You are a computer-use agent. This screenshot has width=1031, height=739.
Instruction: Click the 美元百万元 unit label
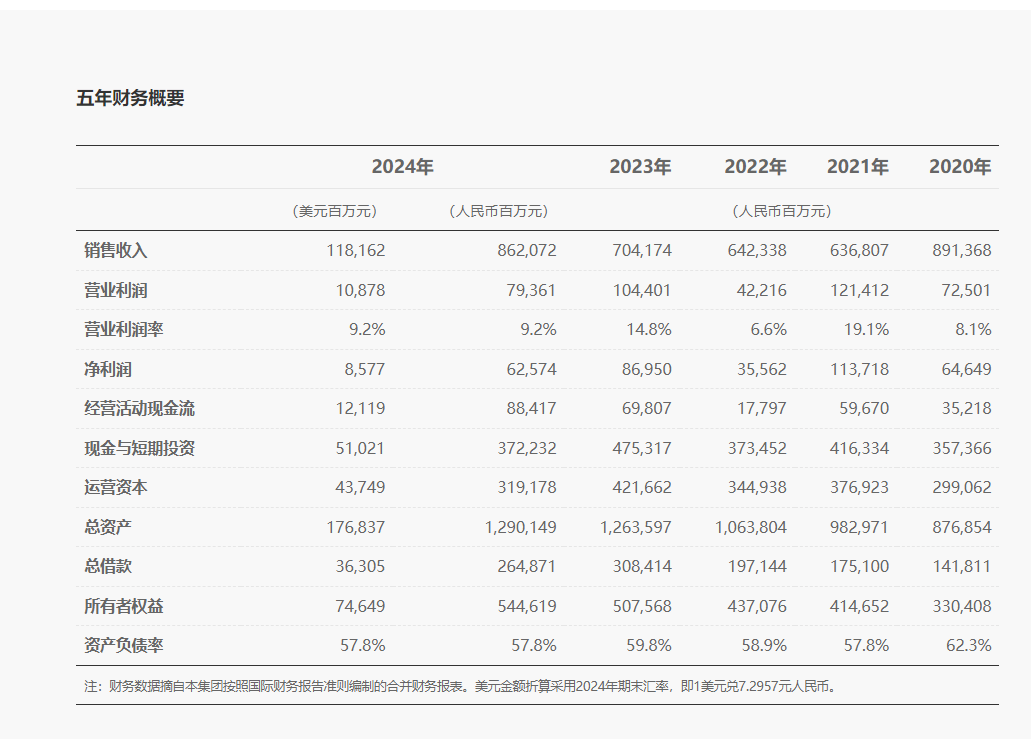click(334, 211)
